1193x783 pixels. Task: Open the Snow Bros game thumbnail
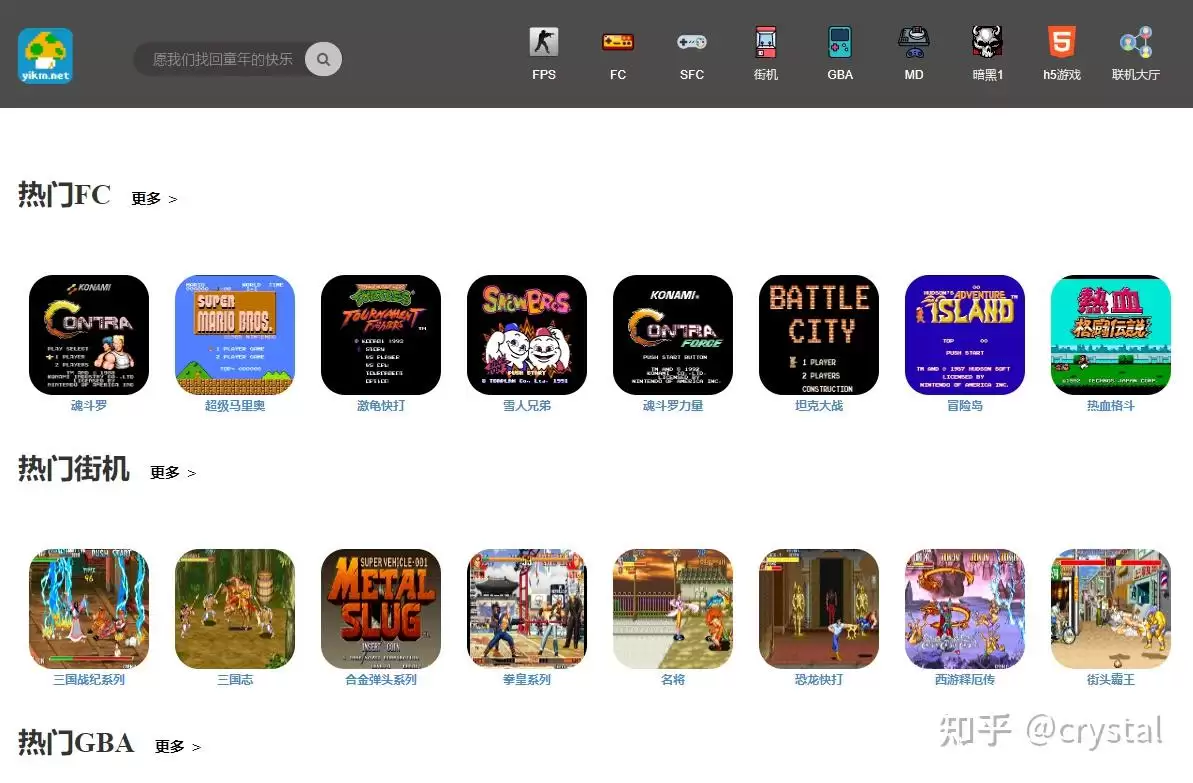tap(527, 335)
